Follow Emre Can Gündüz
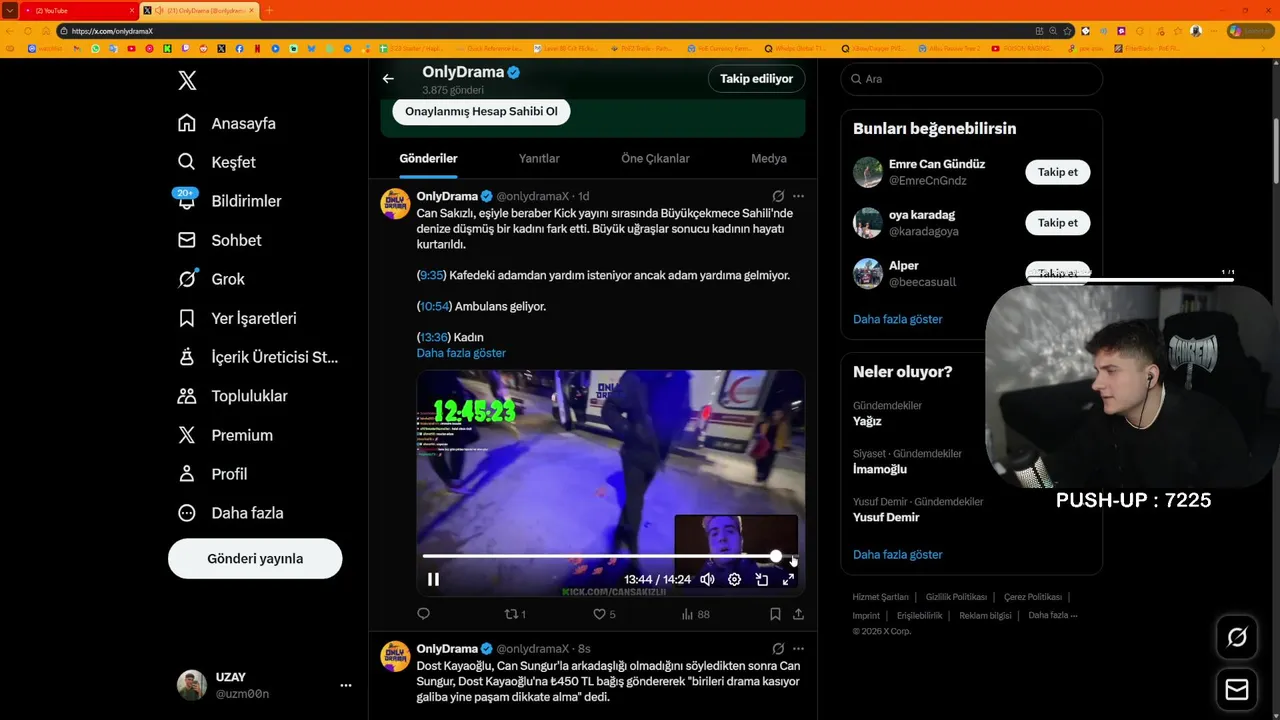This screenshot has width=1280, height=720. [1057, 172]
